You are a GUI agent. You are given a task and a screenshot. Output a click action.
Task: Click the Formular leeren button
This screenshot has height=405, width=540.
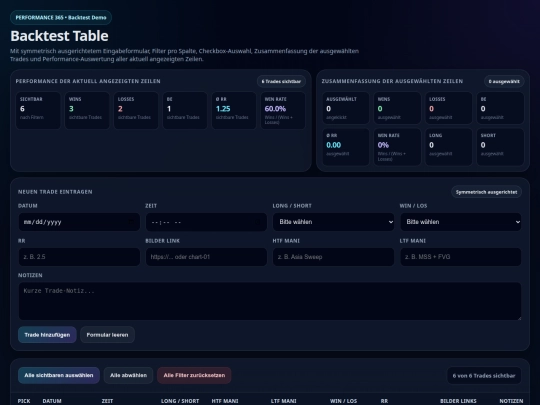point(107,335)
